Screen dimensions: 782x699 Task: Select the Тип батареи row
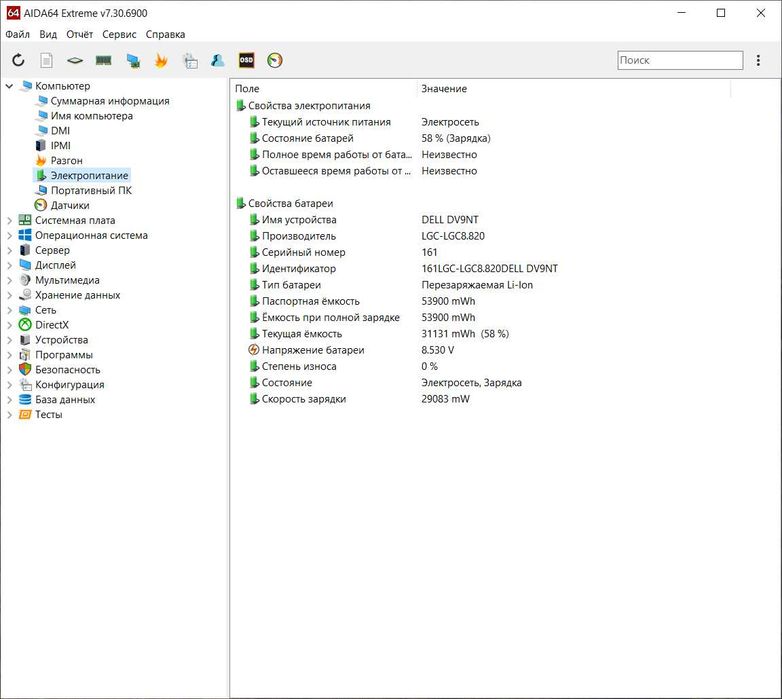pyautogui.click(x=391, y=285)
